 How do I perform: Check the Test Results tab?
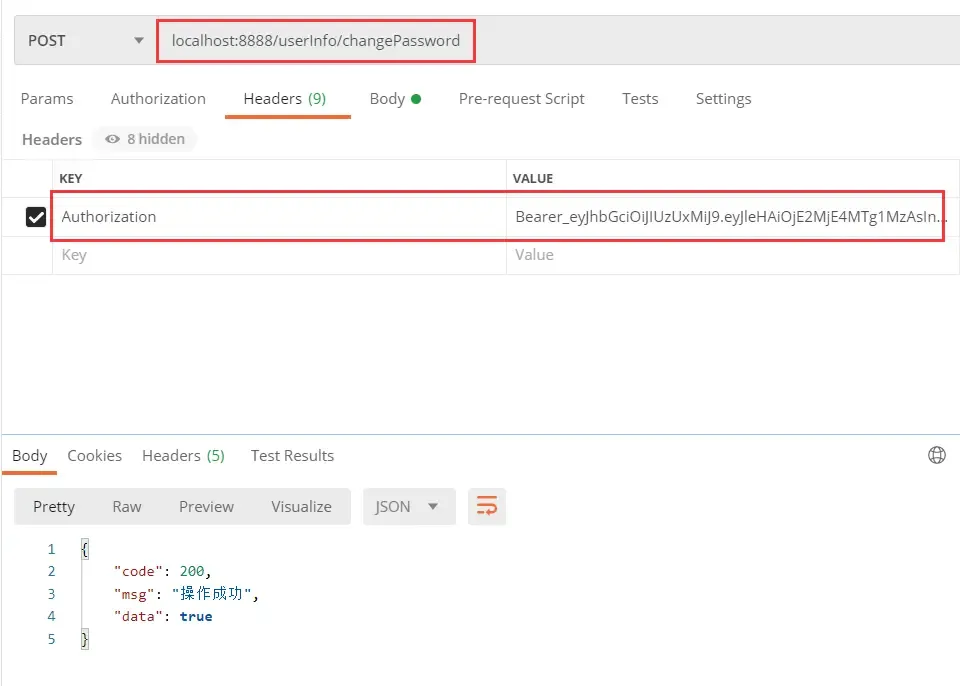(x=291, y=455)
